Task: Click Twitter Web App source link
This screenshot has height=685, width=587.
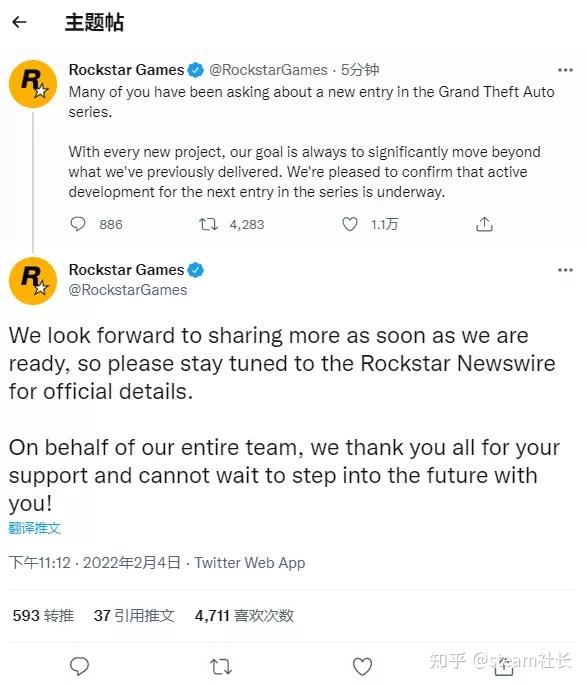Action: (x=250, y=563)
